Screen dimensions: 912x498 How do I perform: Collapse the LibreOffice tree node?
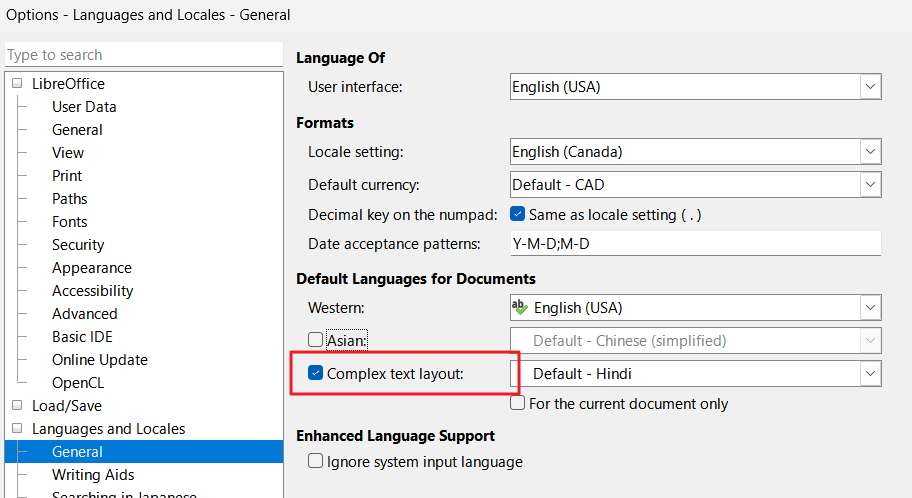pyautogui.click(x=17, y=83)
